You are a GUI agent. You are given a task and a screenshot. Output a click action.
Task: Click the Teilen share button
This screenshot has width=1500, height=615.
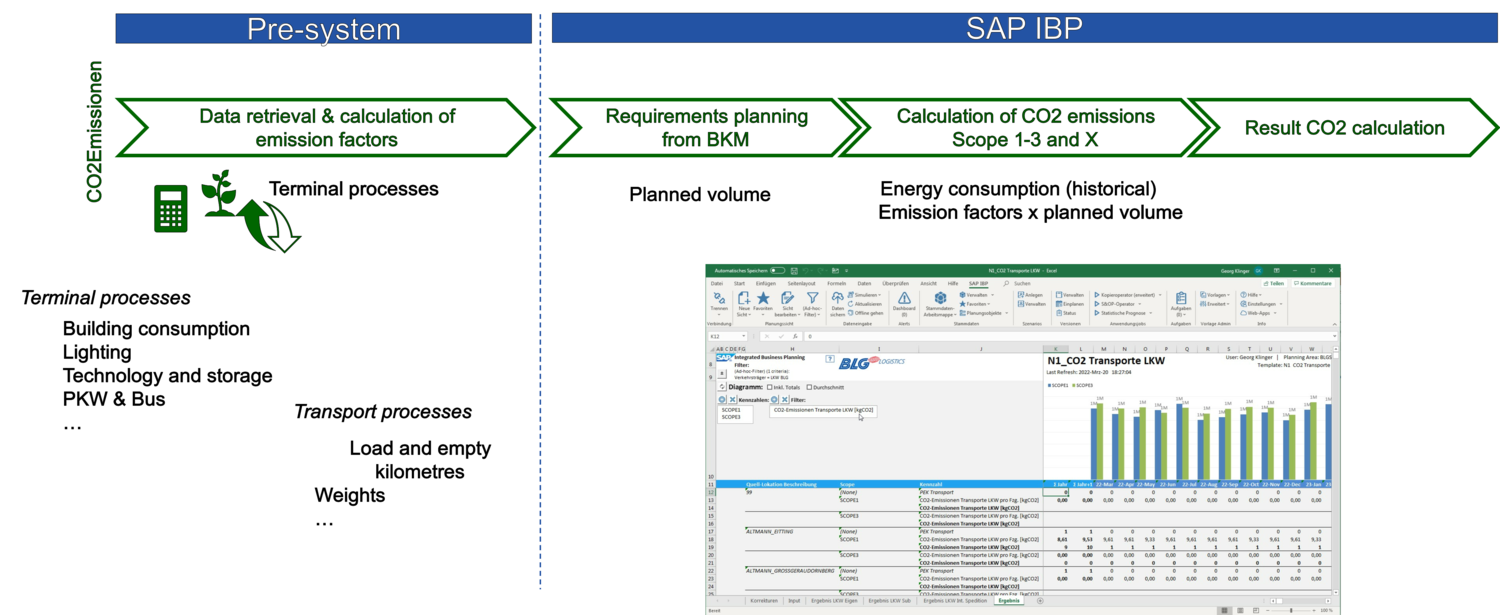pyautogui.click(x=1273, y=284)
